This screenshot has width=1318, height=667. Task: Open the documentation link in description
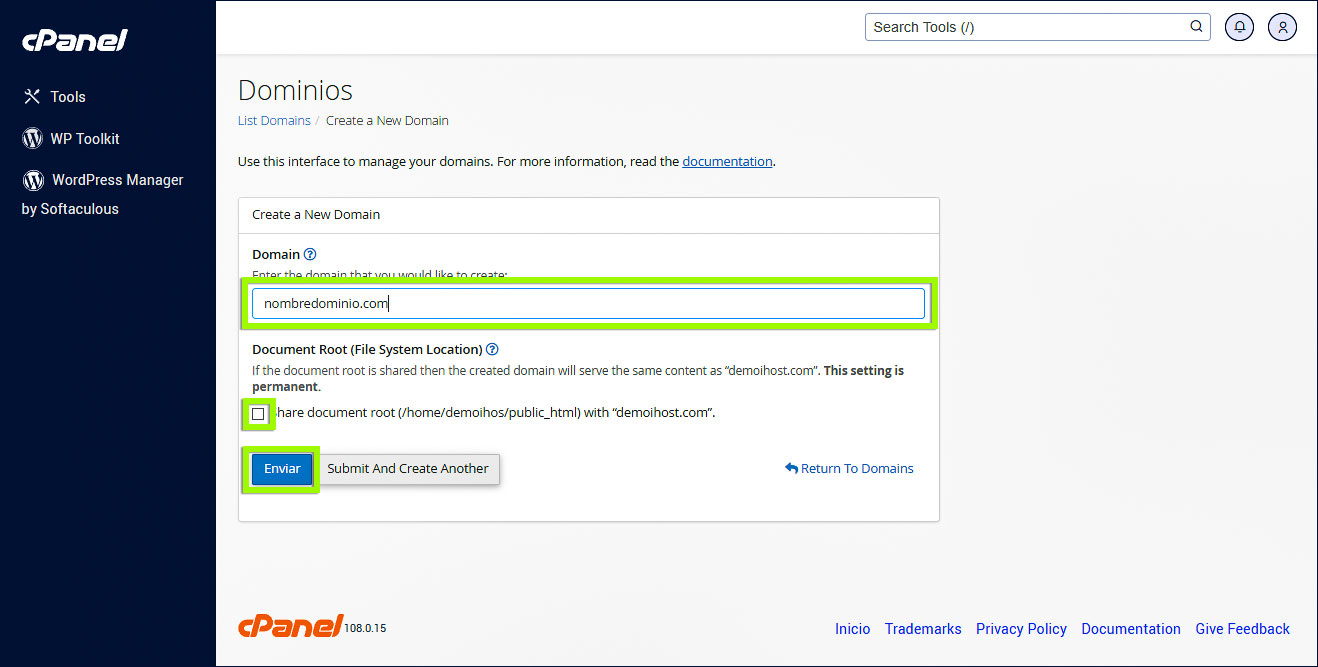click(727, 161)
